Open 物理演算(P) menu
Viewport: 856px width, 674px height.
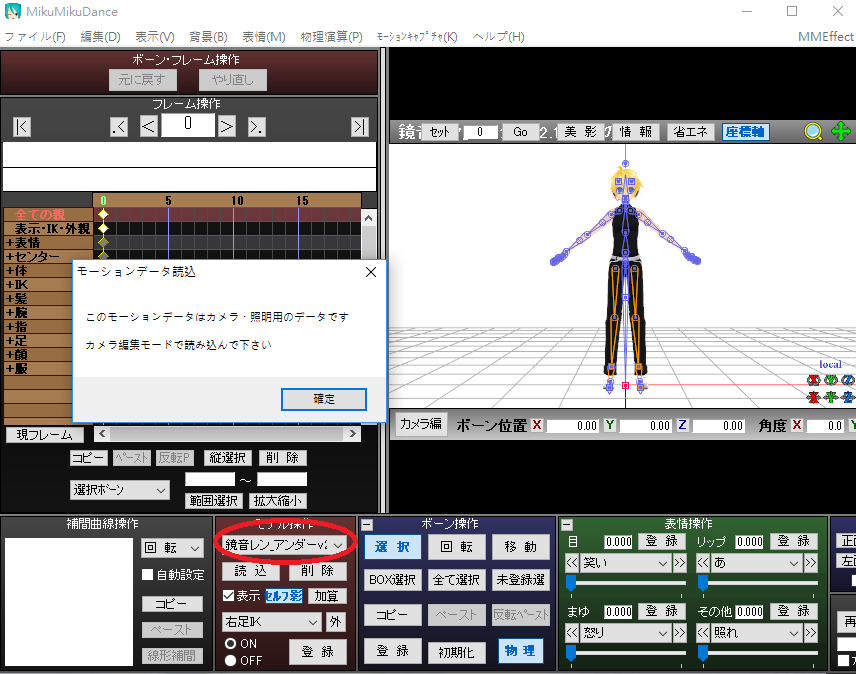tap(331, 37)
